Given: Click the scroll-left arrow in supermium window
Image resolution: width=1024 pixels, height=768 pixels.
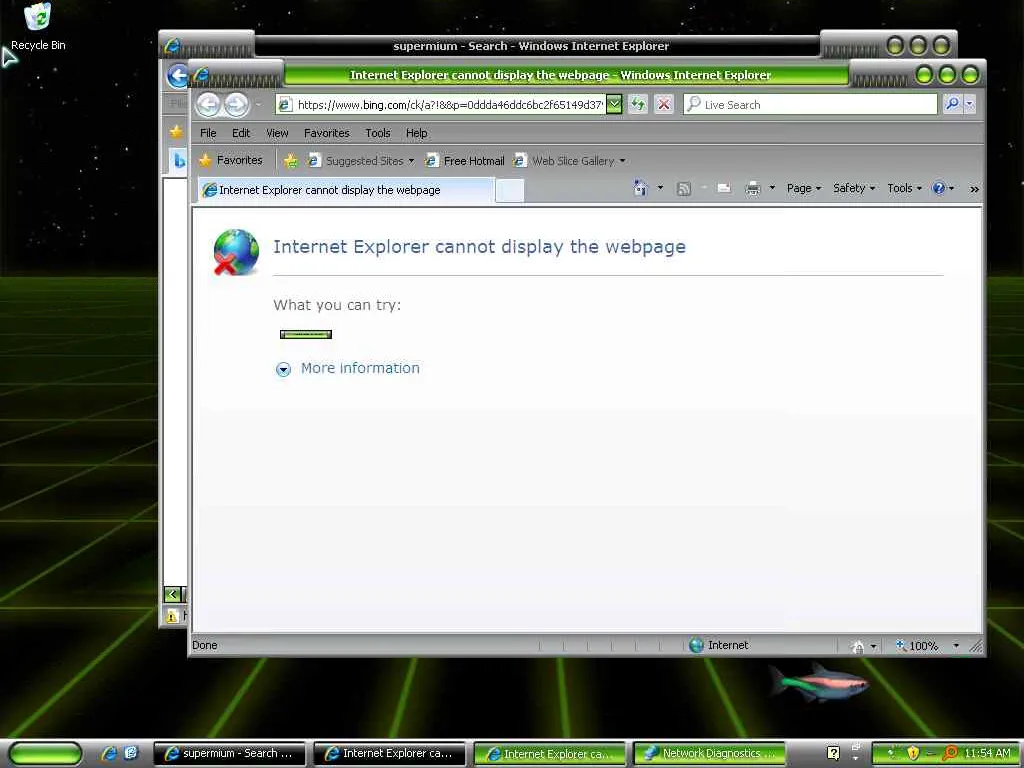Looking at the screenshot, I should click(172, 594).
